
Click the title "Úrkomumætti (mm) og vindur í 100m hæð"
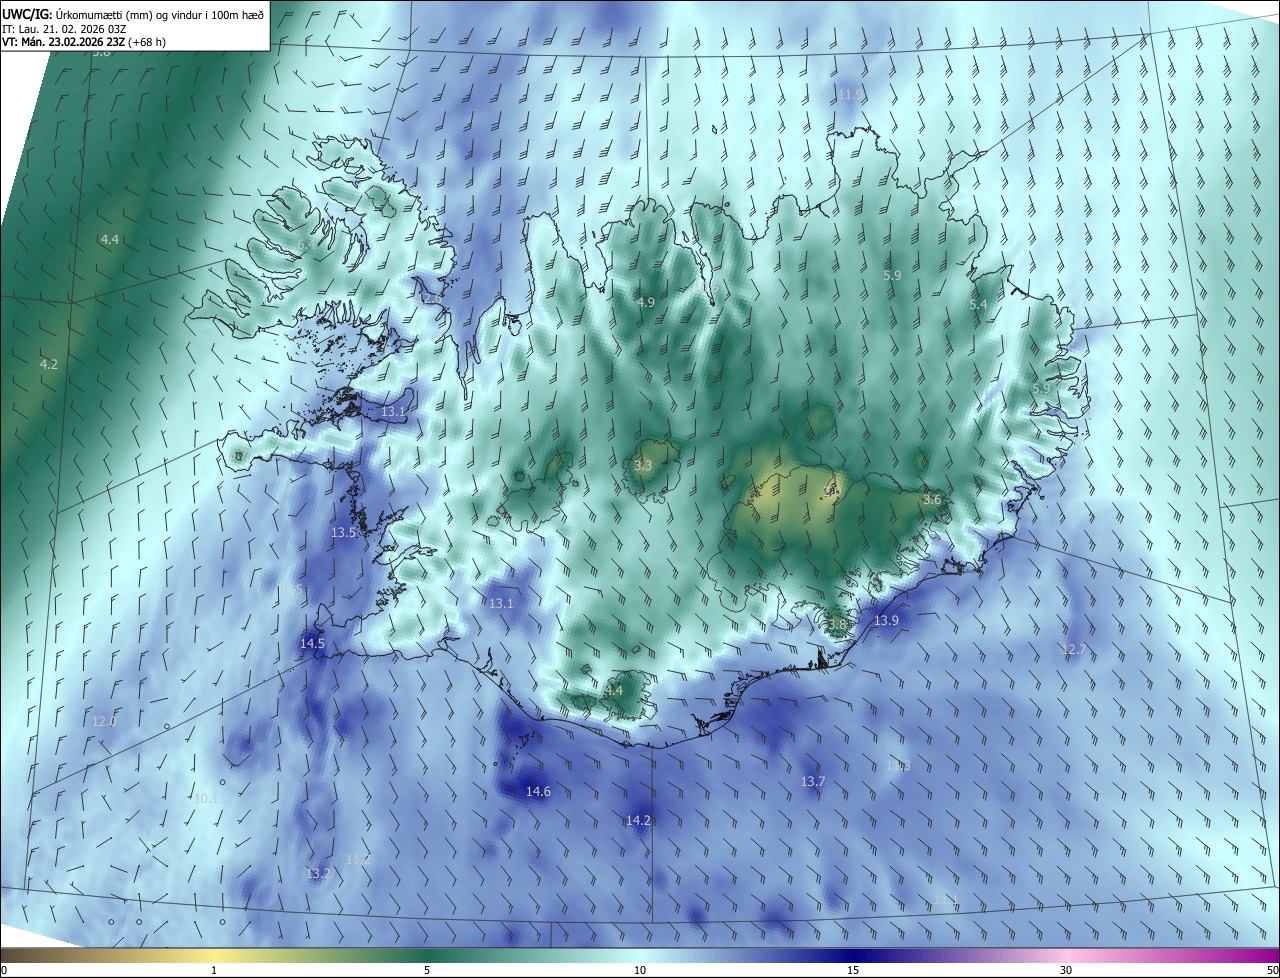pyautogui.click(x=159, y=15)
